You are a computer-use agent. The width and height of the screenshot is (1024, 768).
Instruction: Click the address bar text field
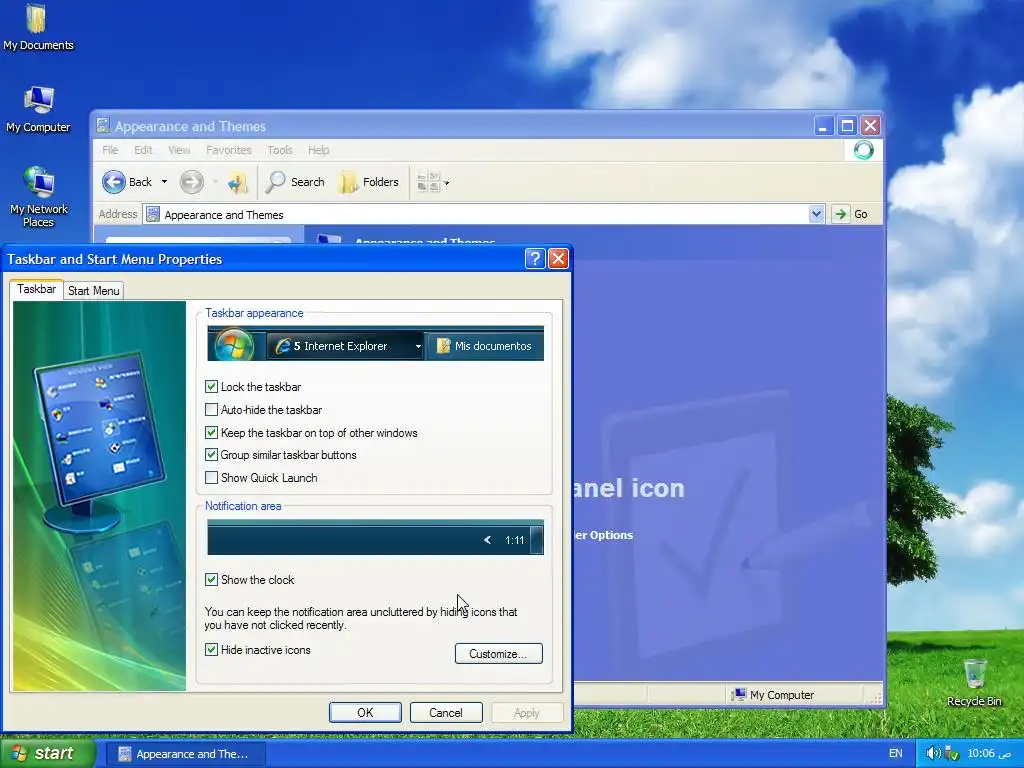(x=483, y=214)
